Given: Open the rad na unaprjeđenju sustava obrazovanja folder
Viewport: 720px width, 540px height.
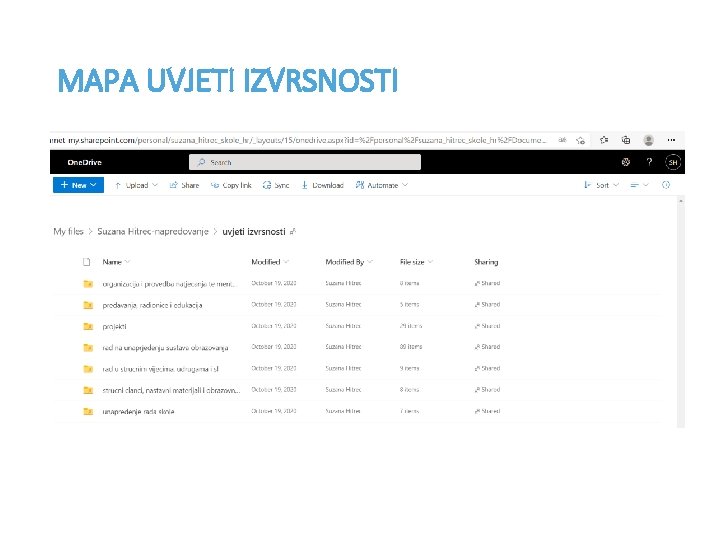Looking at the screenshot, I should [165, 348].
